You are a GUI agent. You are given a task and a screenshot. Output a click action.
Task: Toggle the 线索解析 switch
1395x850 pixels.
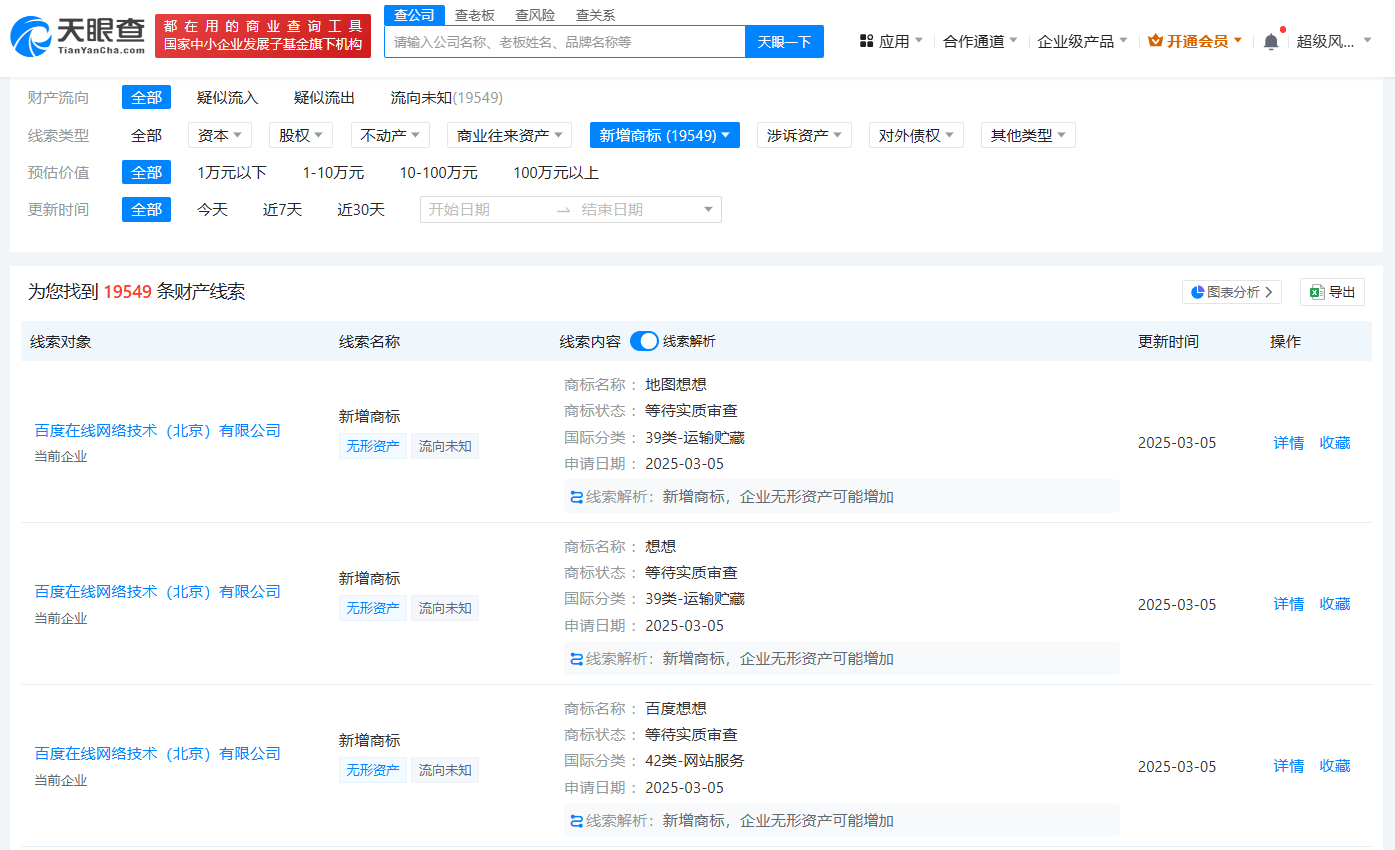point(644,341)
